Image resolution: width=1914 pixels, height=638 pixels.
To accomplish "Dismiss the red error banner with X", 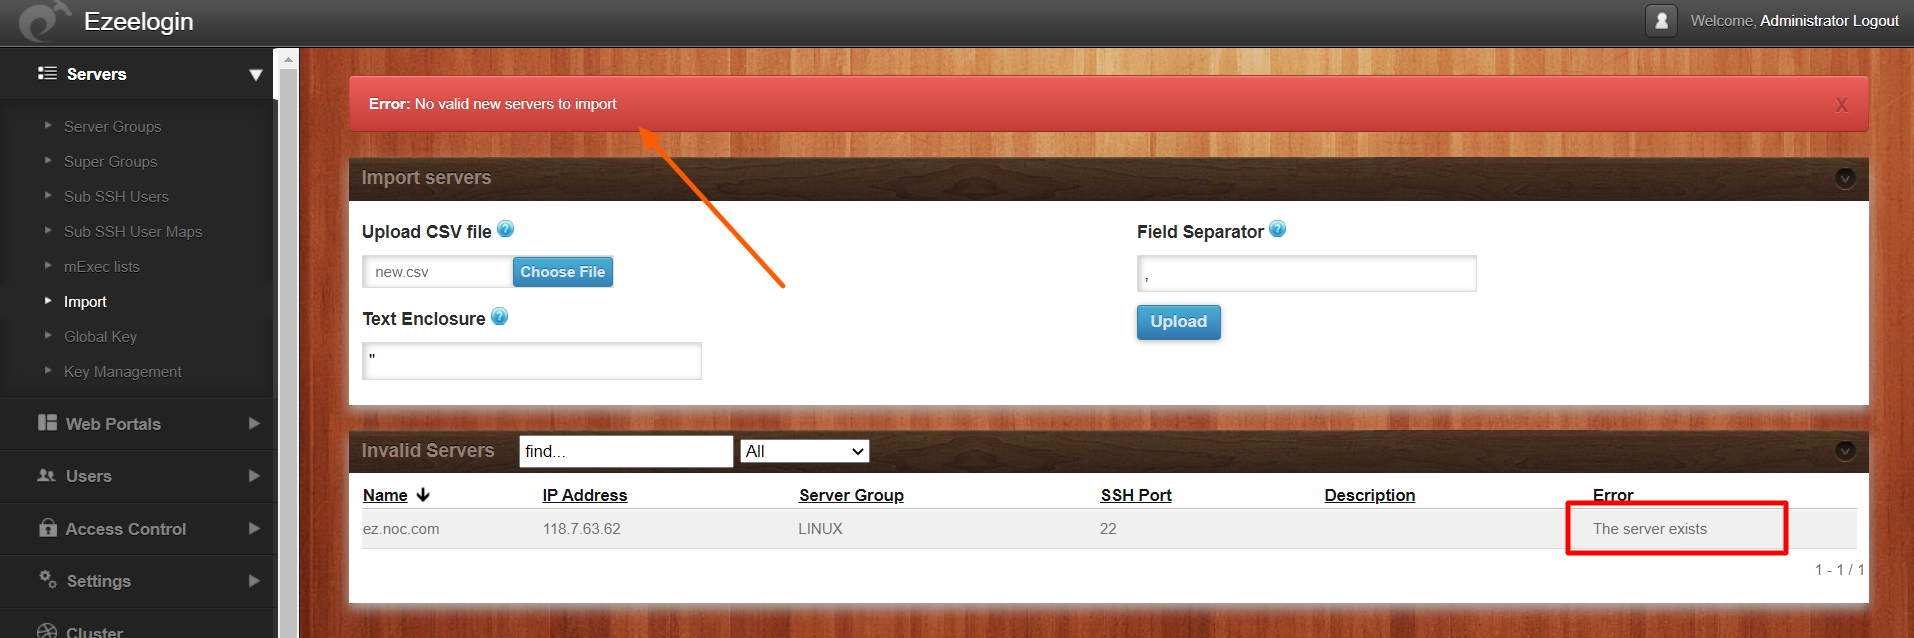I will pyautogui.click(x=1841, y=105).
